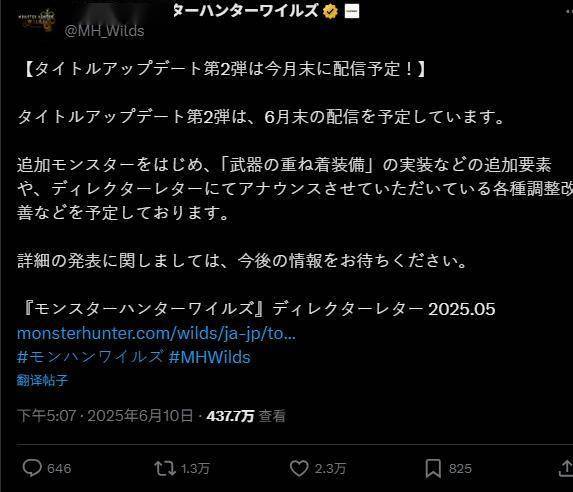Click the 646 reply count

59,469
